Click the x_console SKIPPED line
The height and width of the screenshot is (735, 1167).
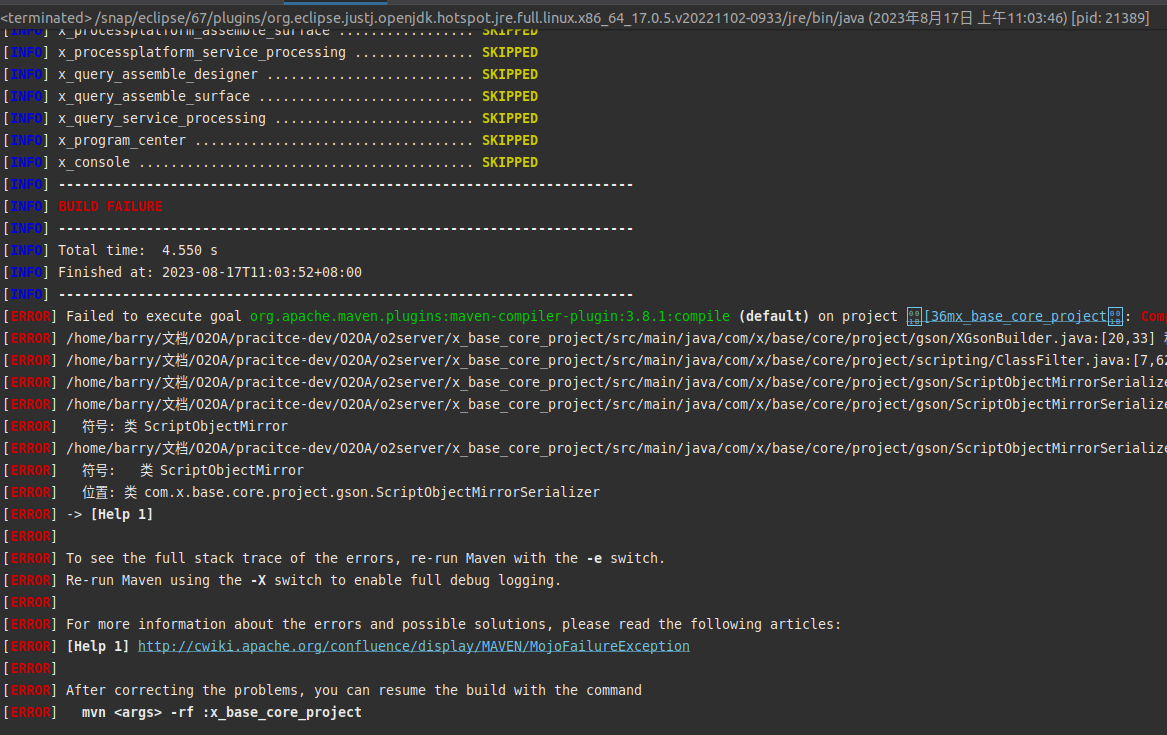pyautogui.click(x=297, y=162)
